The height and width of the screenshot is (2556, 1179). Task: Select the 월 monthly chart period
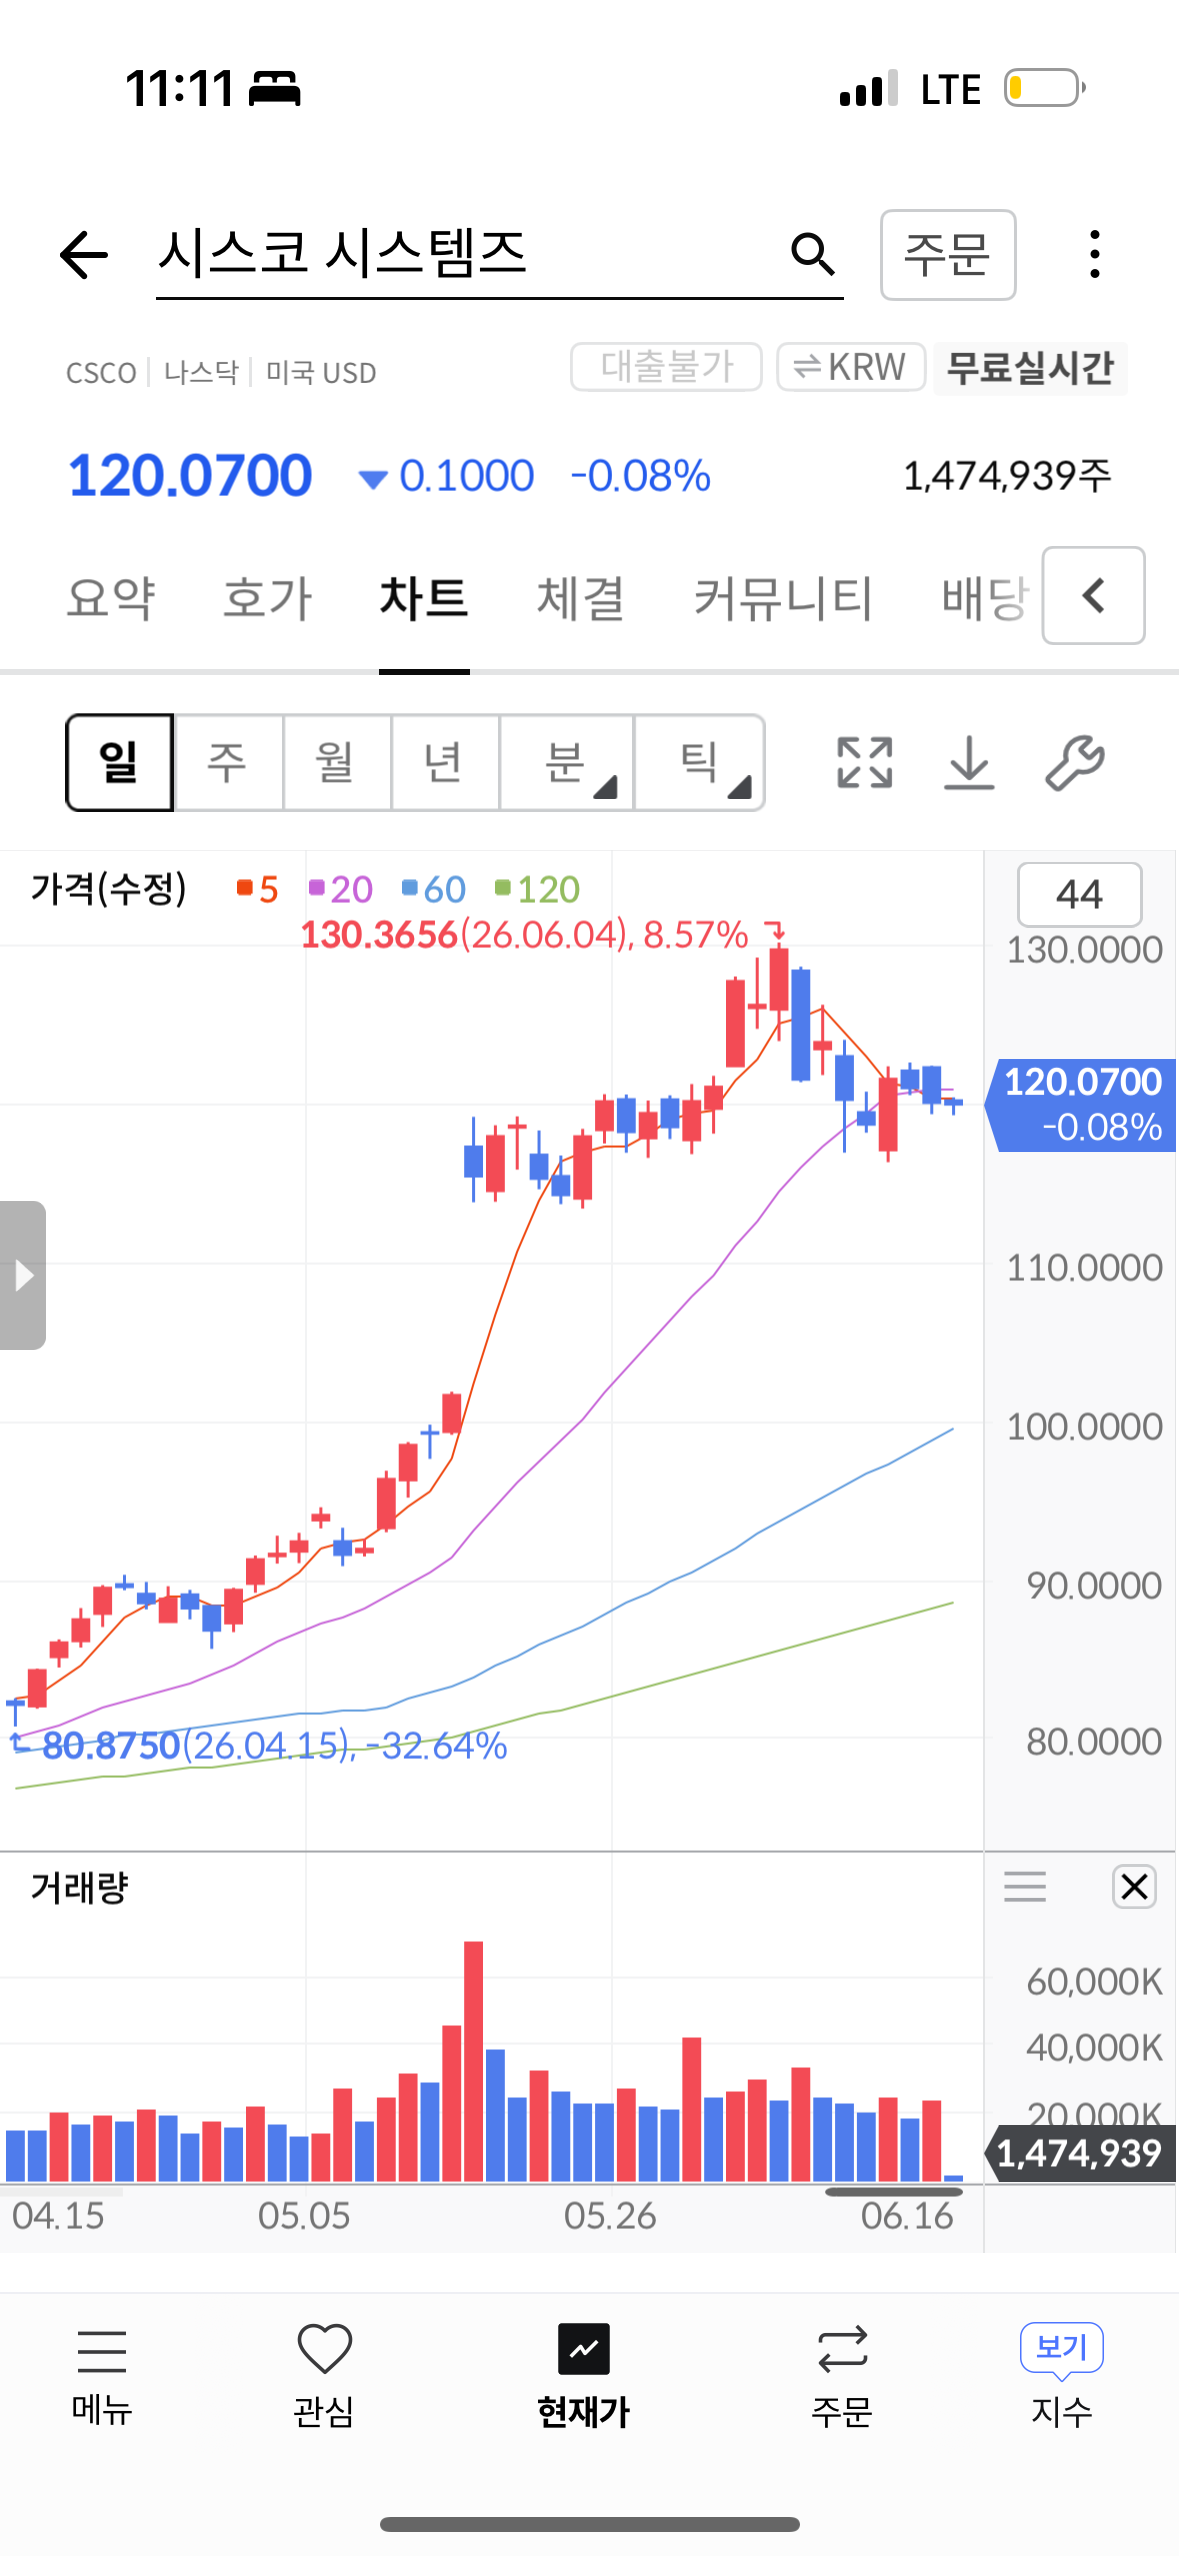(336, 763)
